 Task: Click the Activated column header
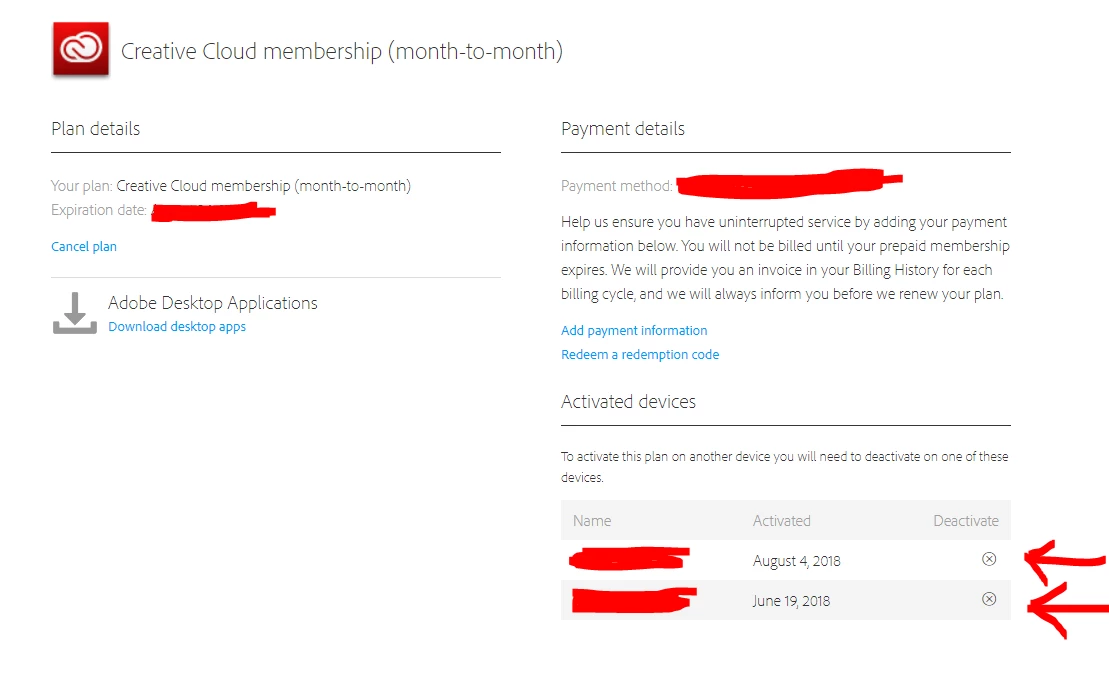point(781,521)
